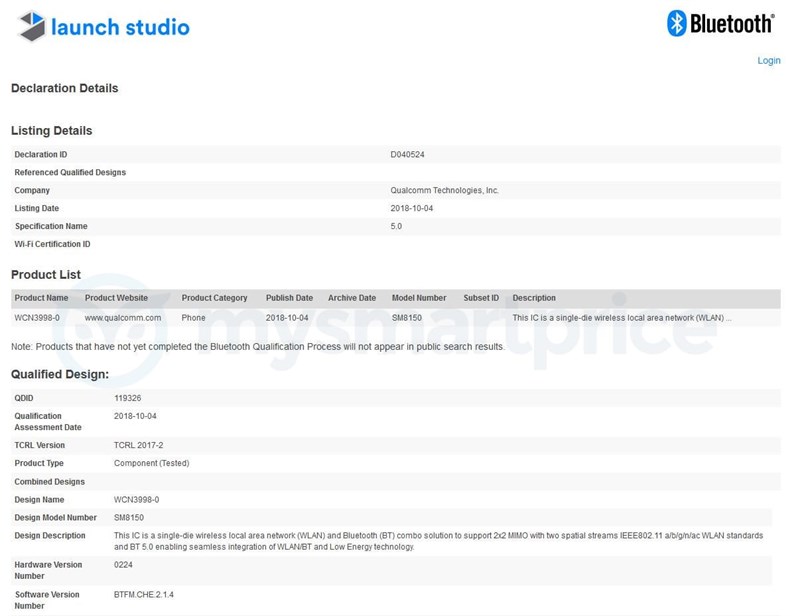Image resolution: width=800 pixels, height=616 pixels.
Task: Click the QDID label
Action: point(23,398)
